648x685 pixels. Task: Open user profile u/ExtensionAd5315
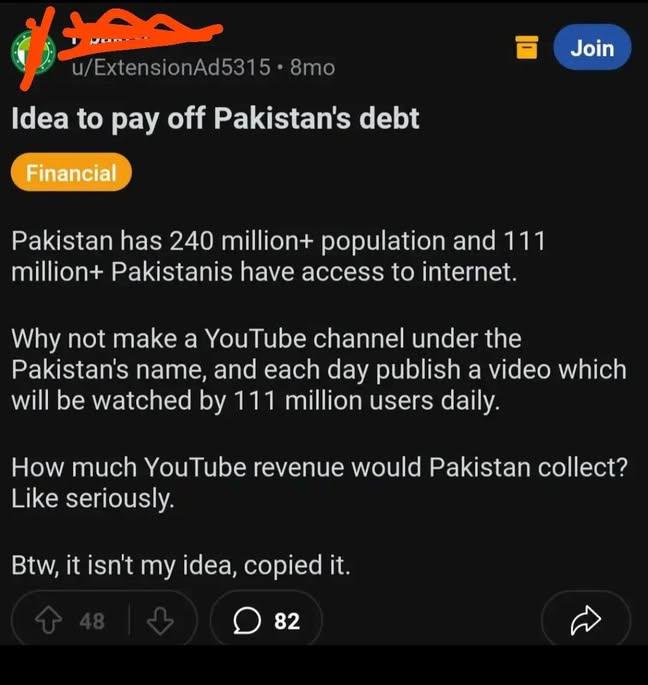point(171,68)
